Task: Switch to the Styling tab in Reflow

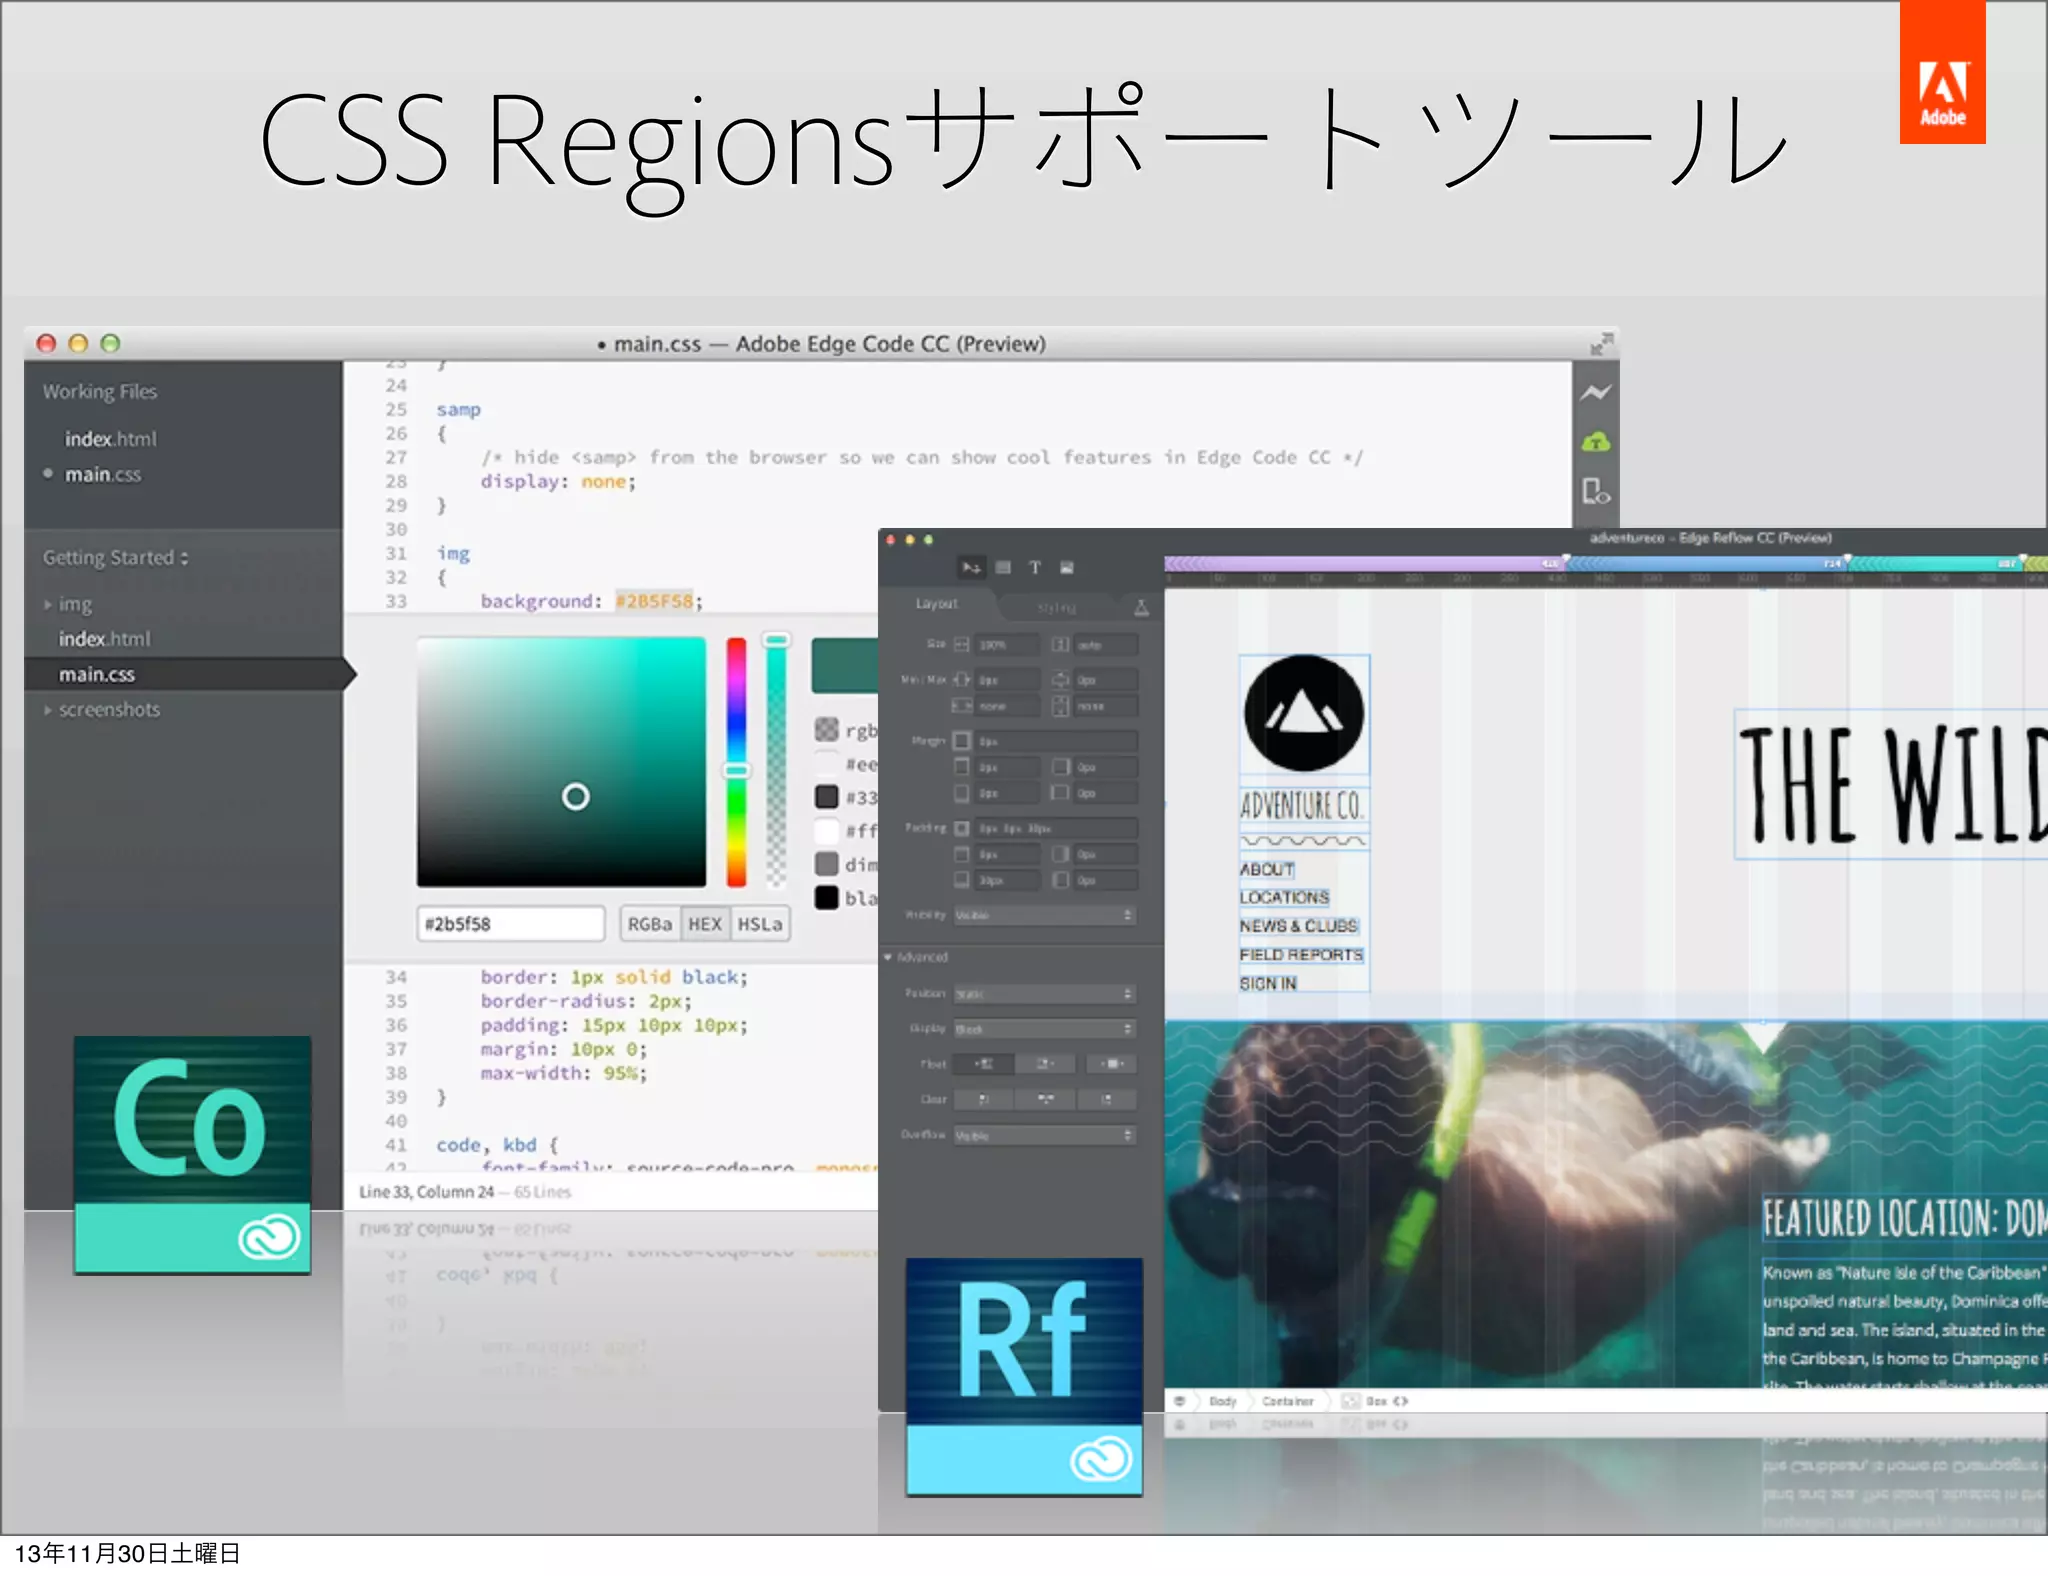Action: pyautogui.click(x=1057, y=607)
